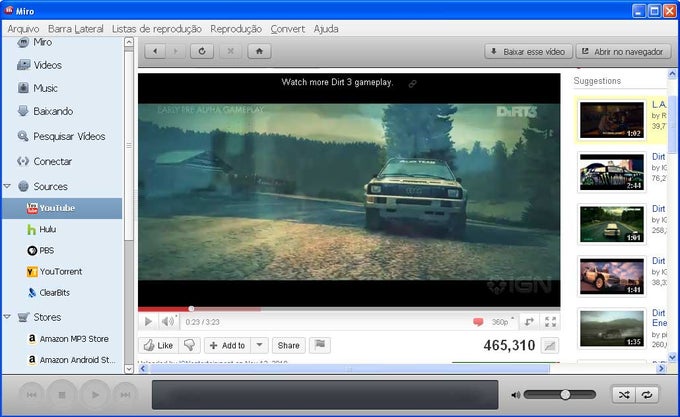This screenshot has height=417, width=680.
Task: Seek on the YouTube progress bar
Action: (x=349, y=309)
